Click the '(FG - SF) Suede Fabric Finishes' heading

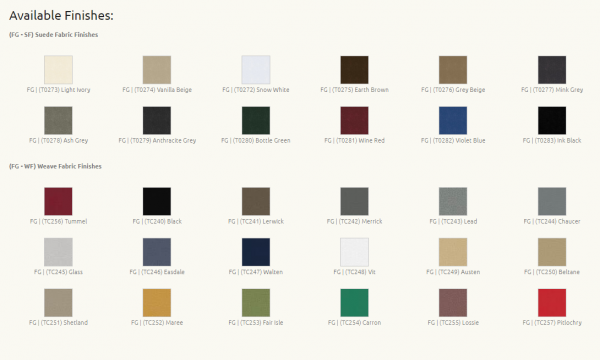click(54, 34)
